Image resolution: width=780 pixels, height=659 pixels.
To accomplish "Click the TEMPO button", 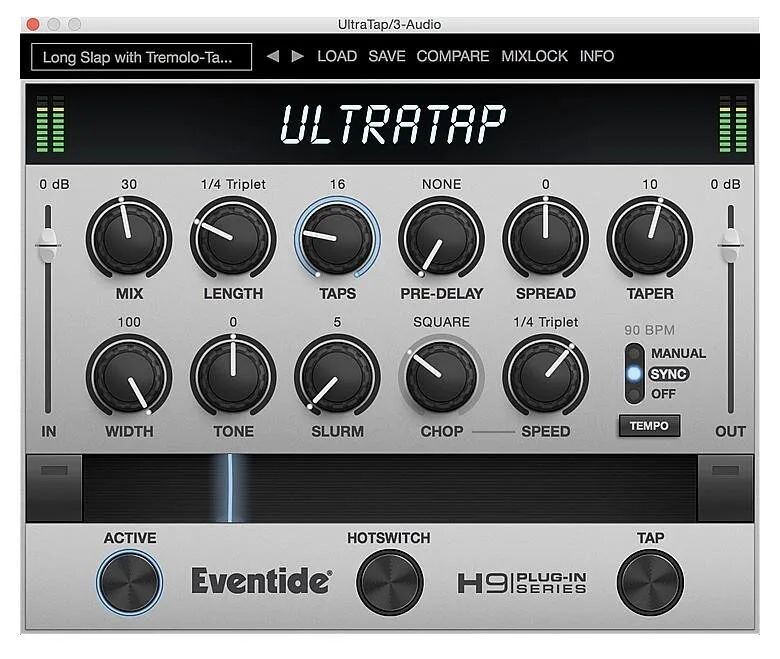I will pos(649,426).
